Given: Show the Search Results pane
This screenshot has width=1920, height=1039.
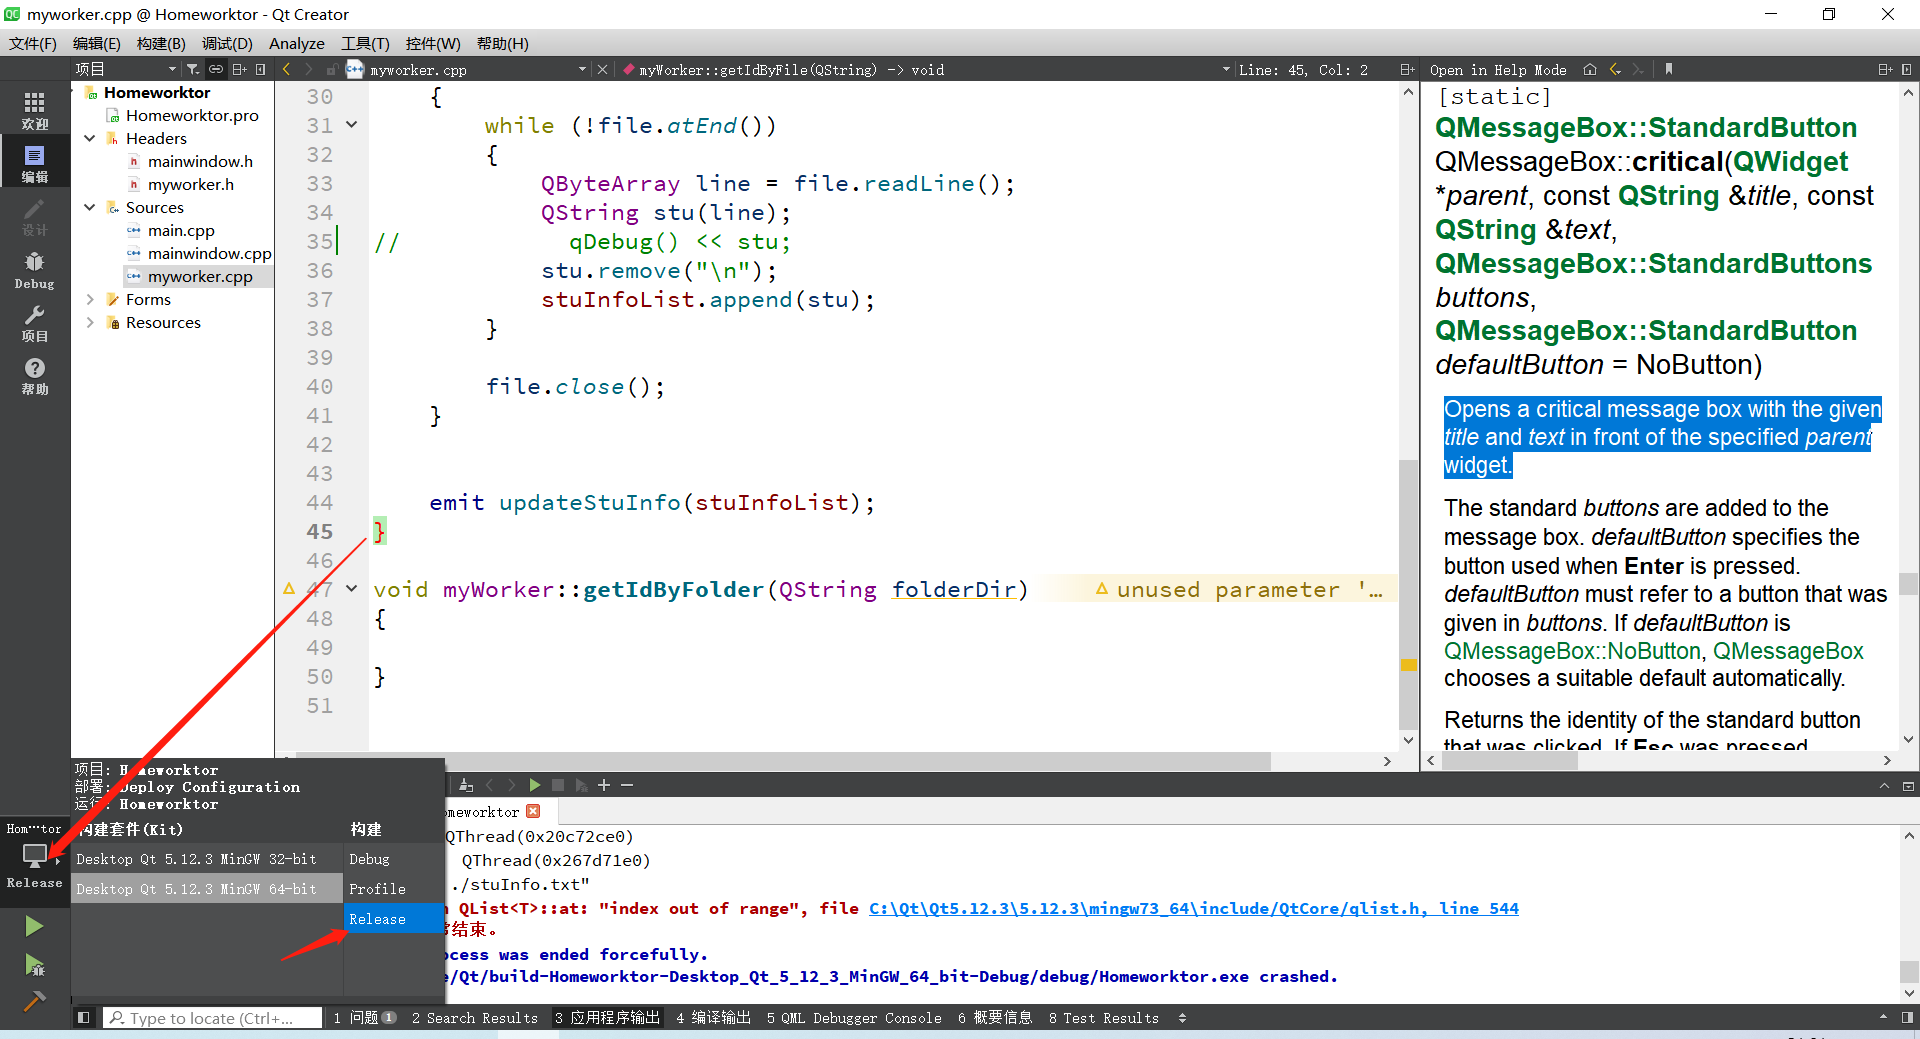Looking at the screenshot, I should (x=475, y=1017).
